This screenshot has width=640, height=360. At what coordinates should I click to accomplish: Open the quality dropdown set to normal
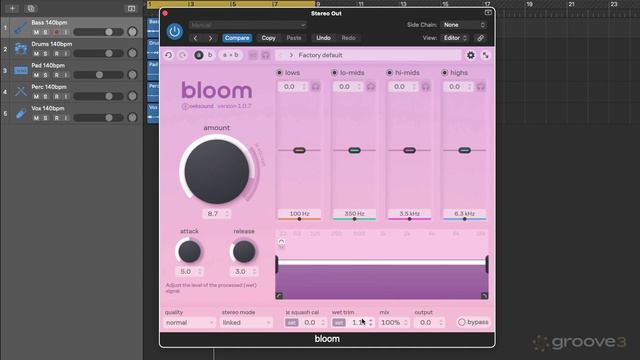tap(189, 322)
